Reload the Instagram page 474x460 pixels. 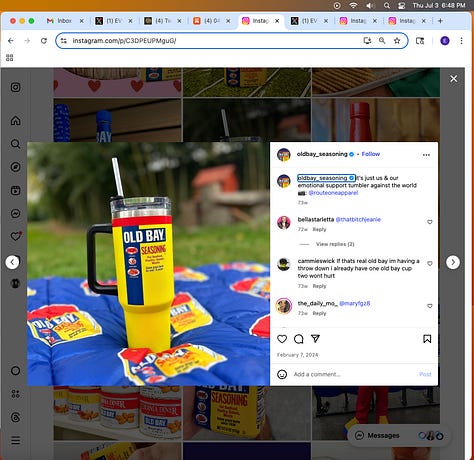(44, 41)
